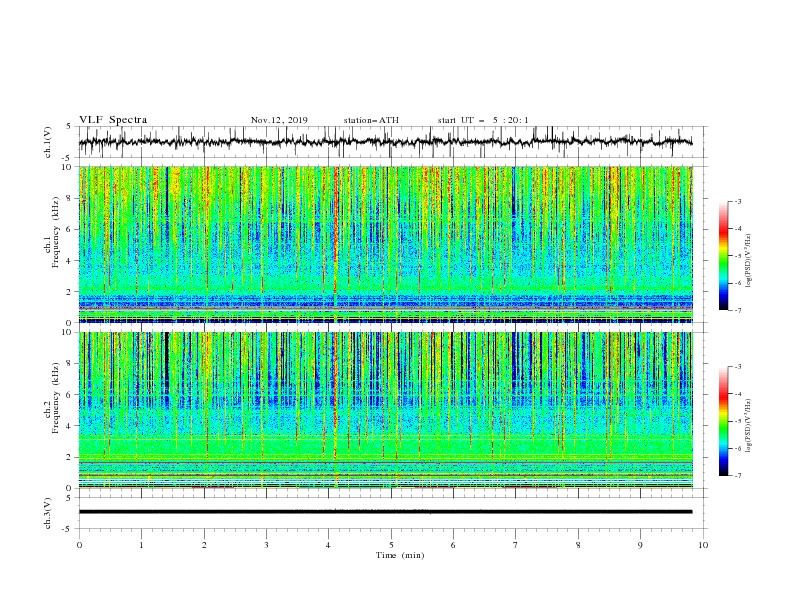The image size is (792, 612).
Task: Click the 'VLF Spectra' title text
Action: (113, 120)
